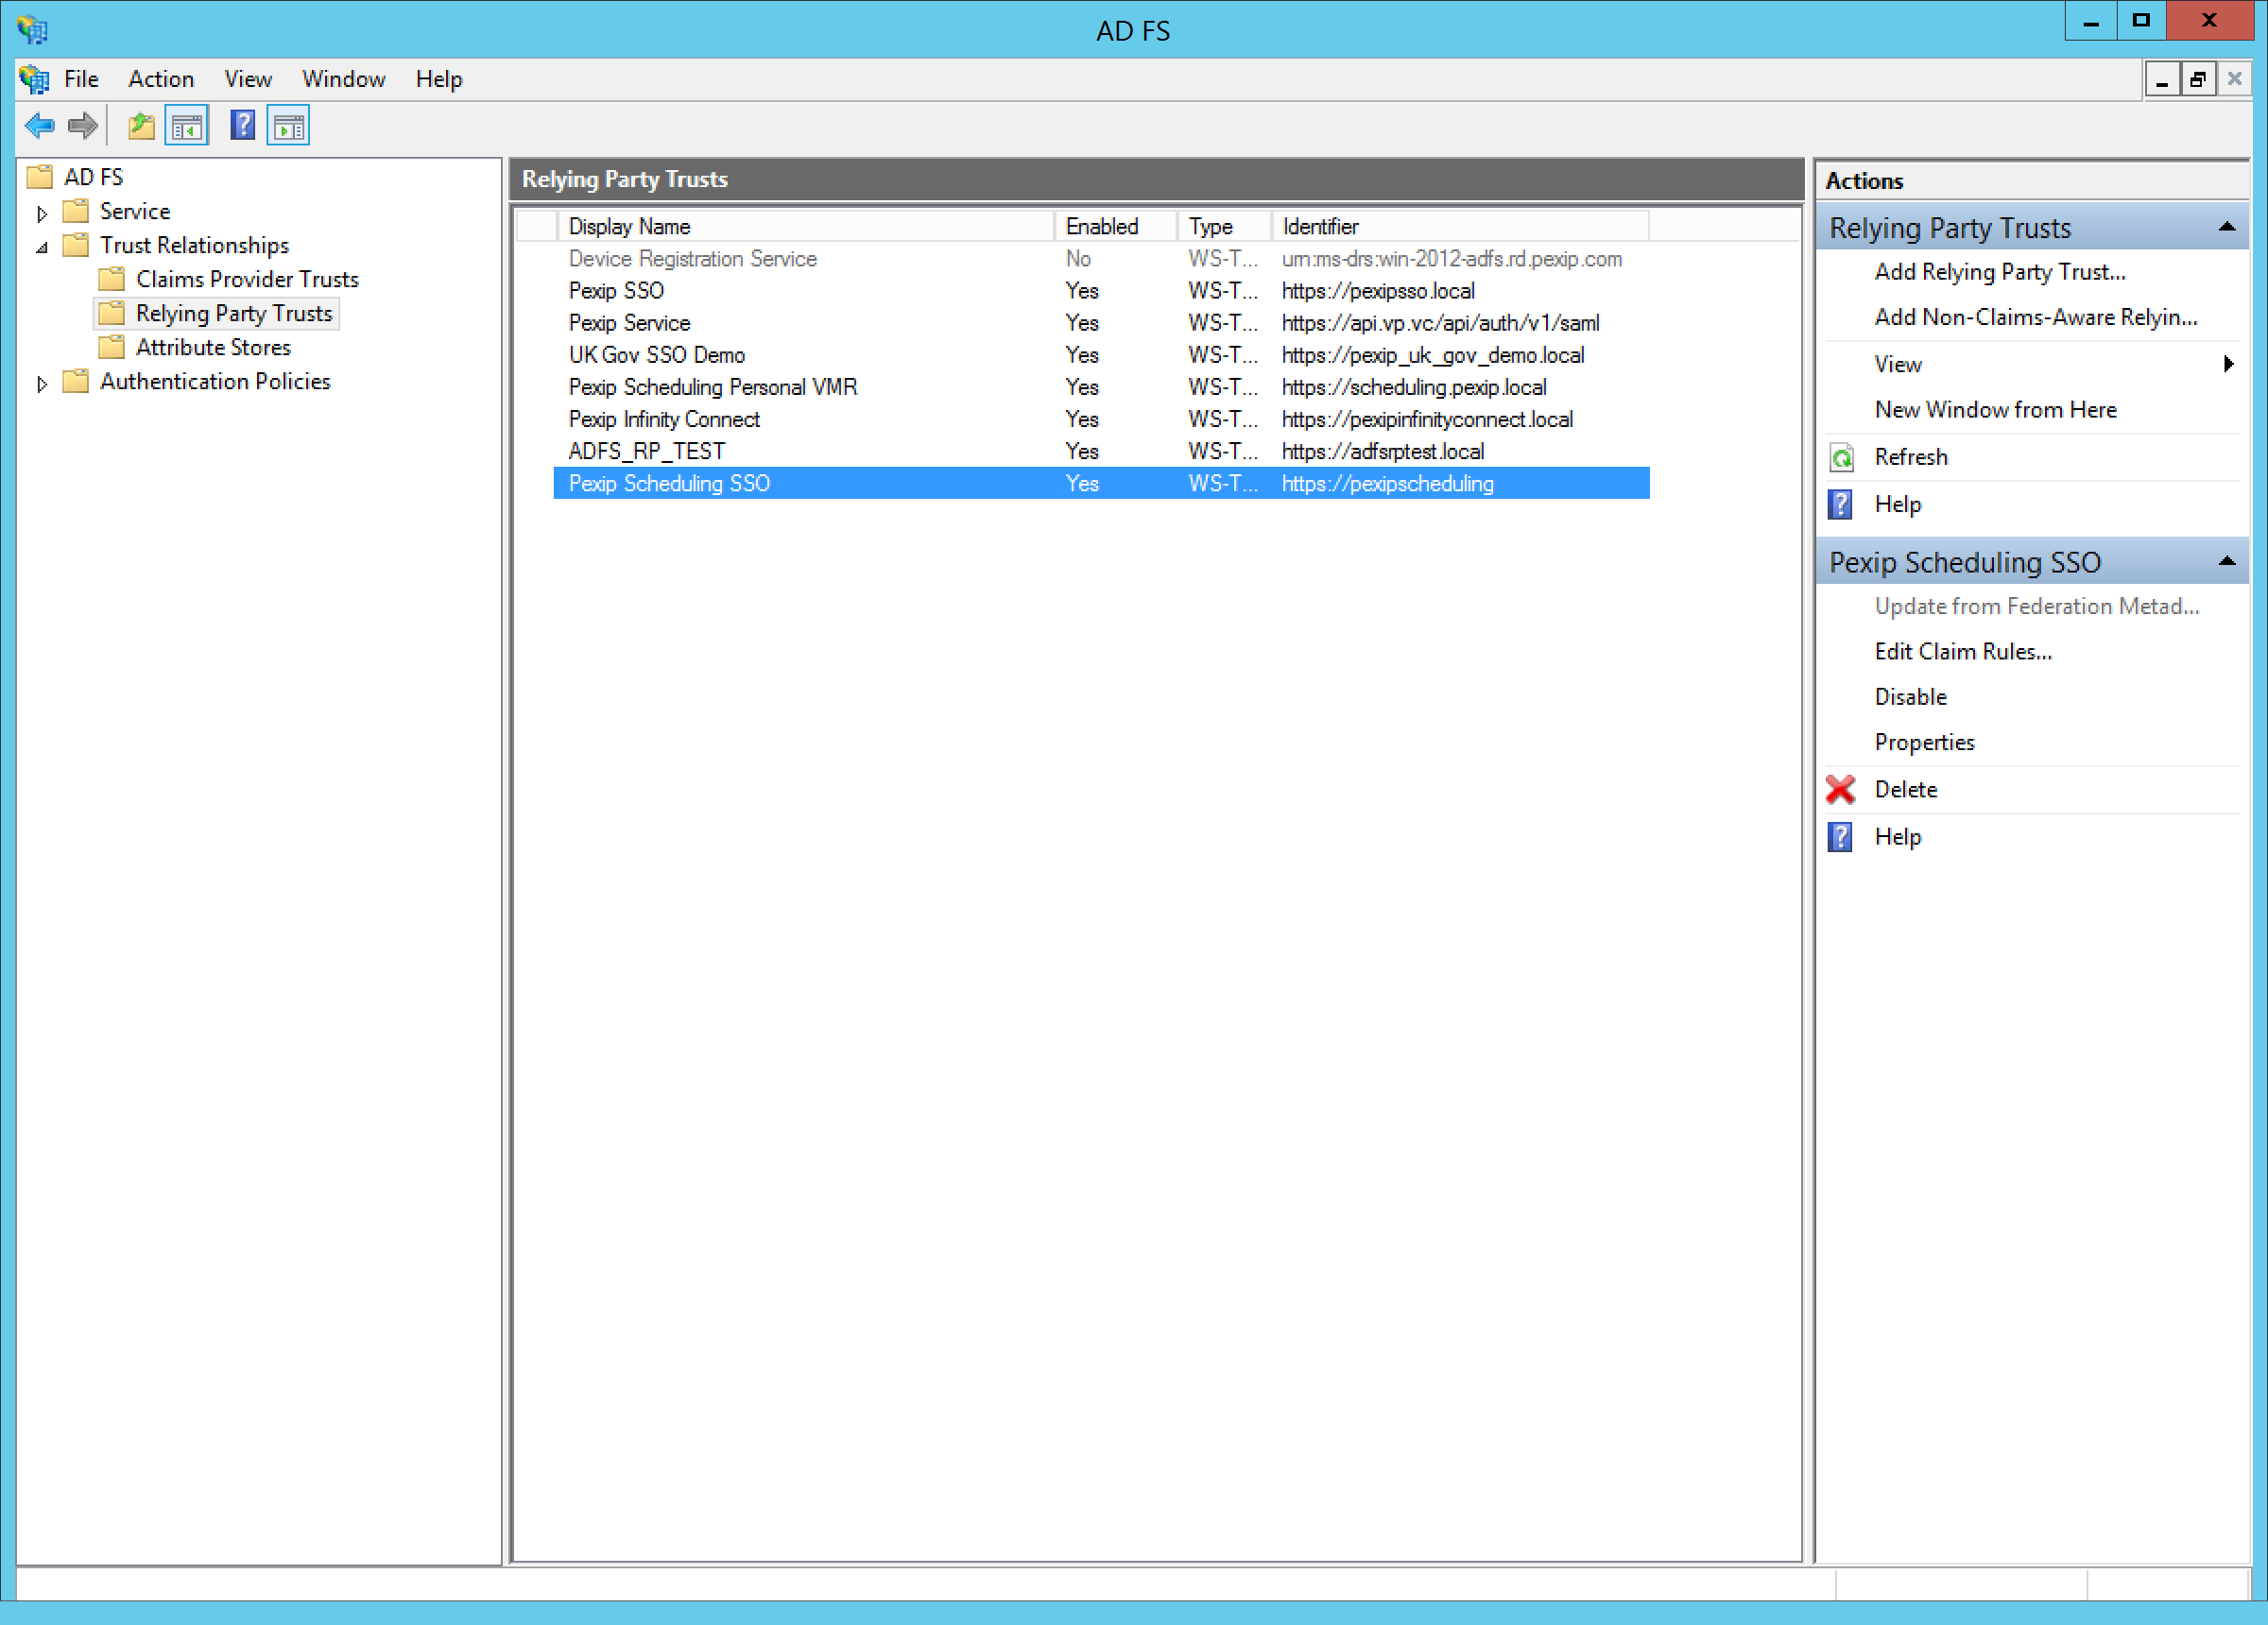Toggle the Show/Hide Console Tree icon
This screenshot has height=1625, width=2268.
pos(187,126)
